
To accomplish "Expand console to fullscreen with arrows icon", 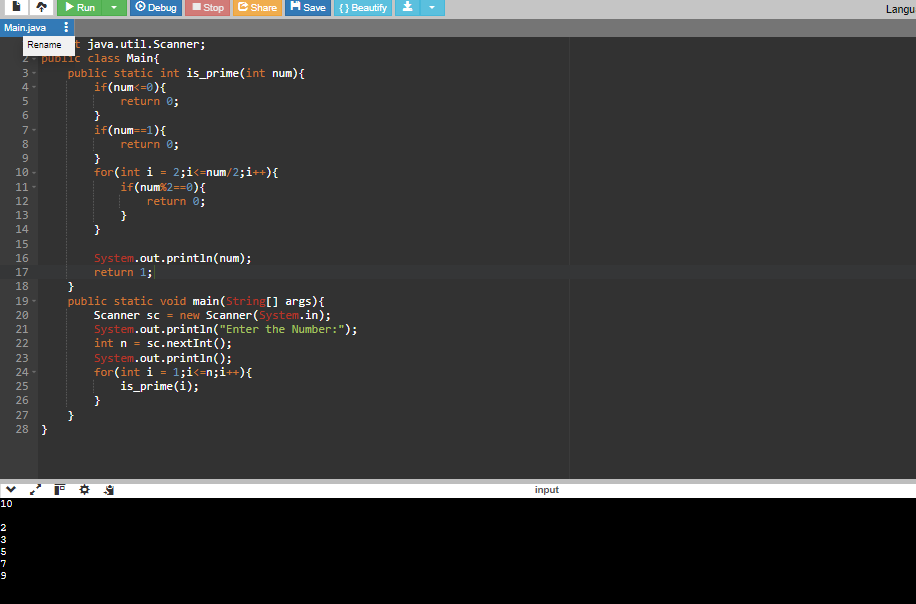I will coord(35,490).
